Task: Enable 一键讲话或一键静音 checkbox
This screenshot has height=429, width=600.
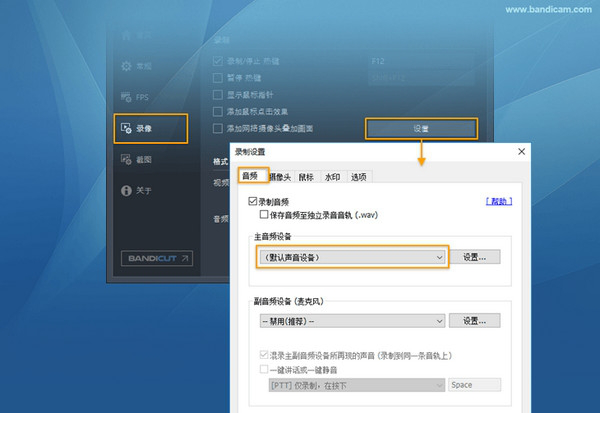Action: click(264, 369)
